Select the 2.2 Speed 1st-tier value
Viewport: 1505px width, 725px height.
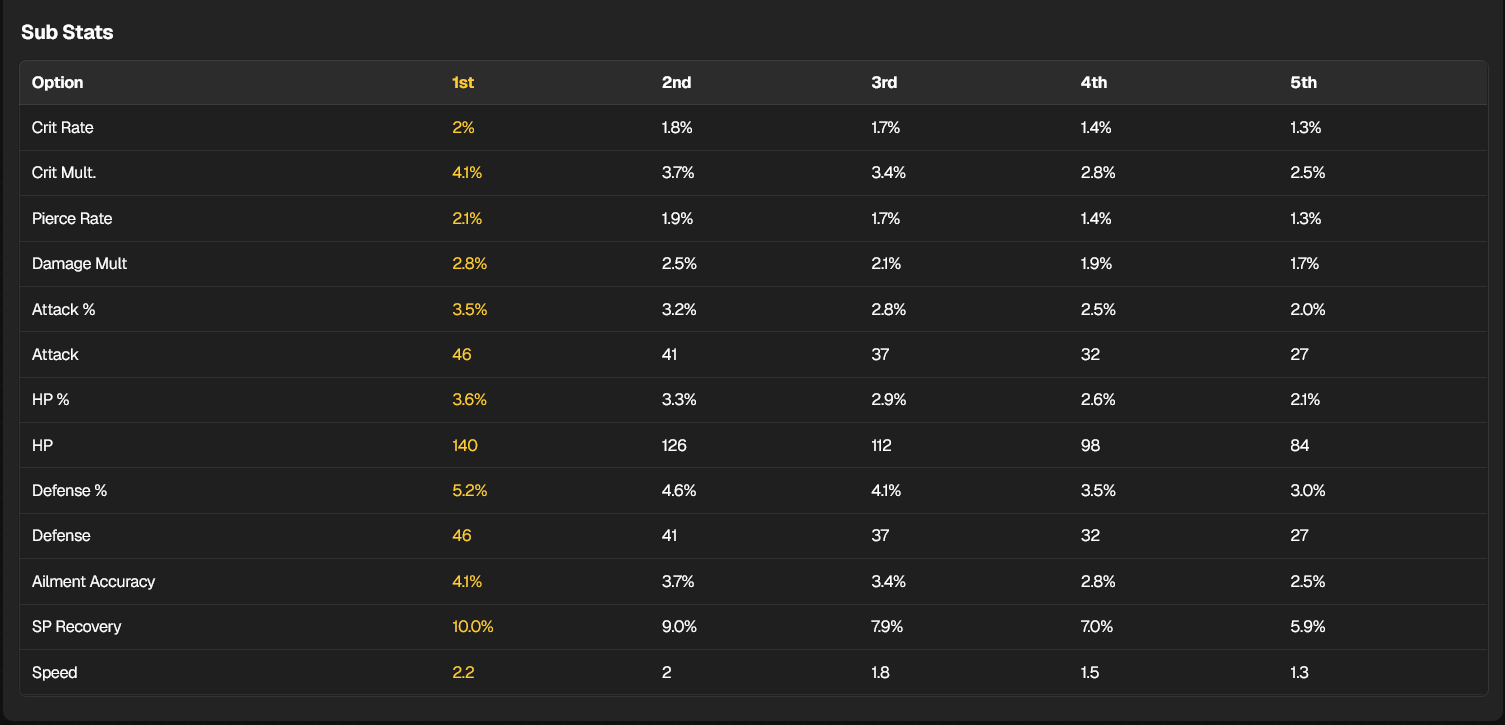[463, 672]
